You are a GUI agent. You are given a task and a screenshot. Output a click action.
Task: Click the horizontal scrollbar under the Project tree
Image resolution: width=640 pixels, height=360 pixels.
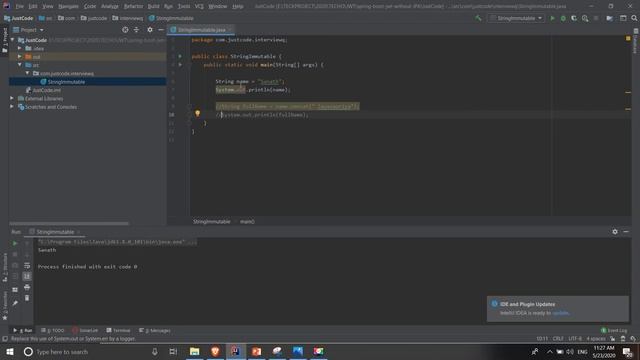pos(69,224)
